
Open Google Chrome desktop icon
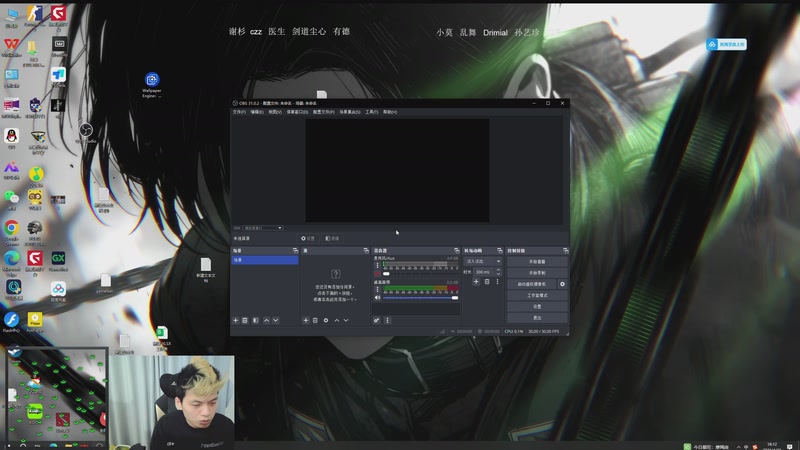11,232
